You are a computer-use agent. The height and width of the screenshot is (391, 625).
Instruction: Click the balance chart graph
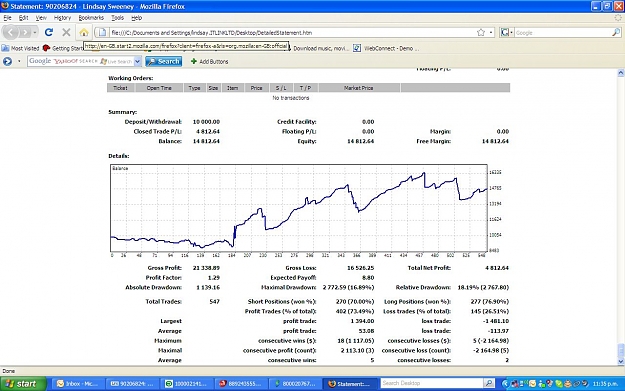click(299, 208)
